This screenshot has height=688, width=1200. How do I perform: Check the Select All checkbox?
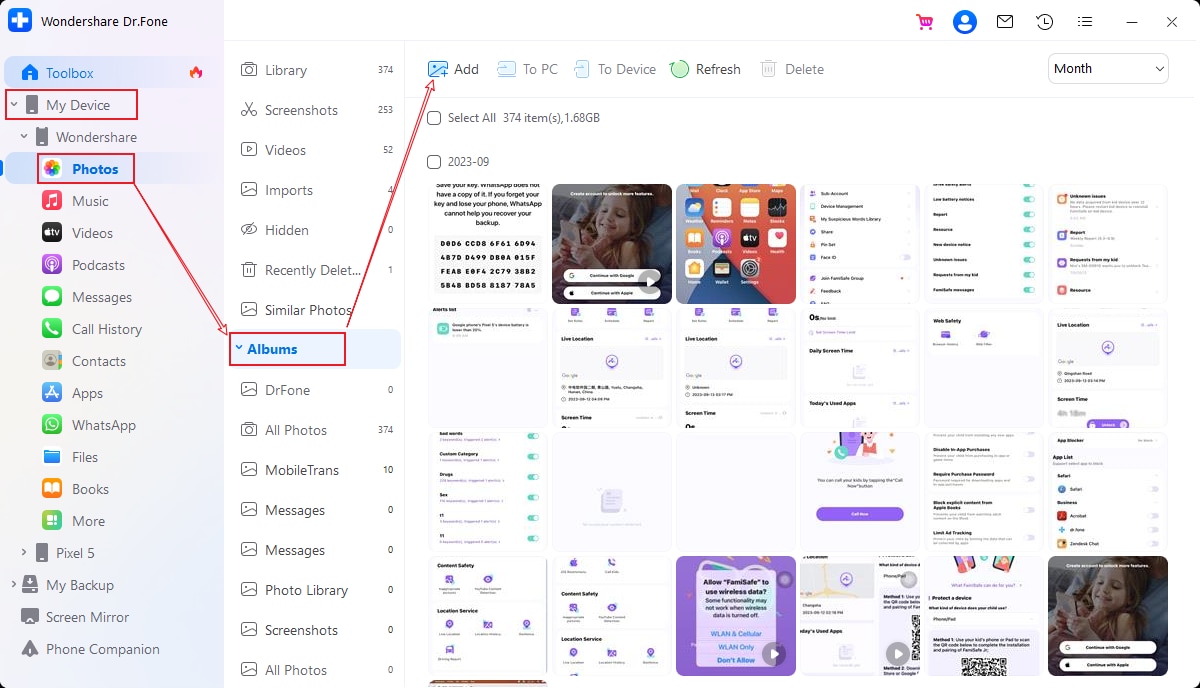click(434, 118)
